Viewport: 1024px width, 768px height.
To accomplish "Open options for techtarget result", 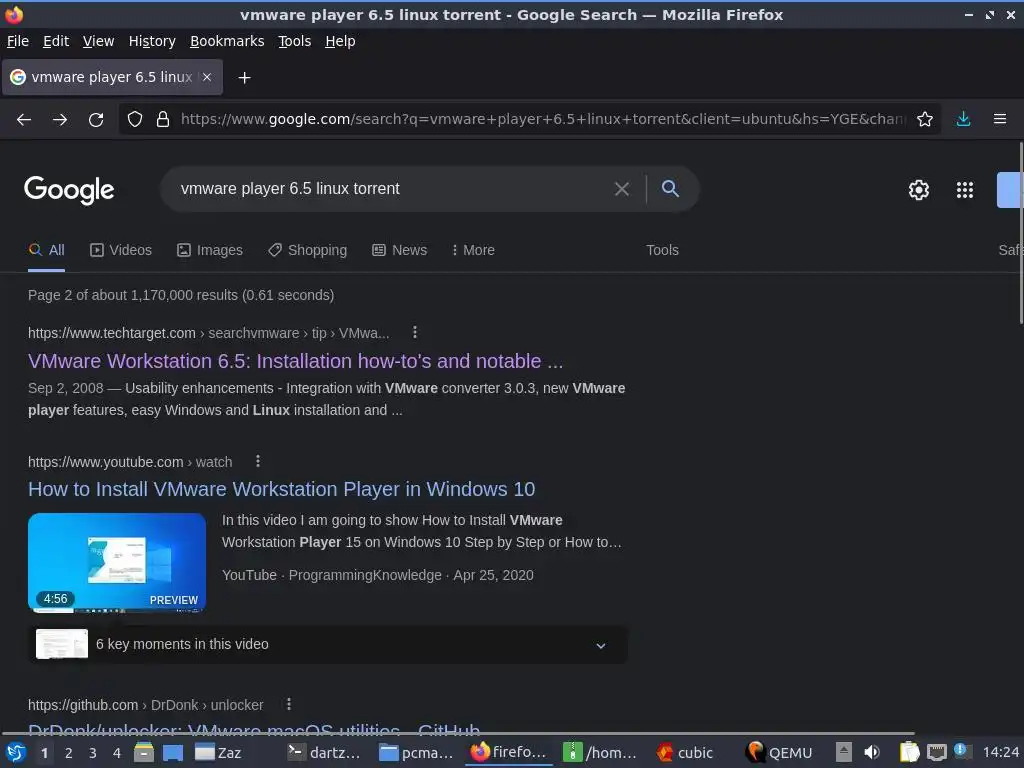I will 415,332.
